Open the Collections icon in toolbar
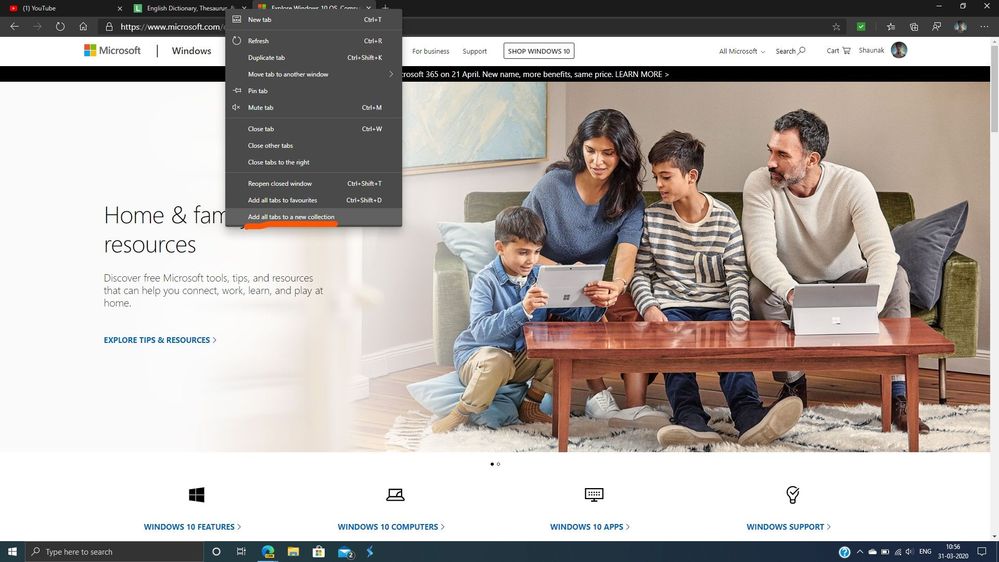 click(914, 27)
